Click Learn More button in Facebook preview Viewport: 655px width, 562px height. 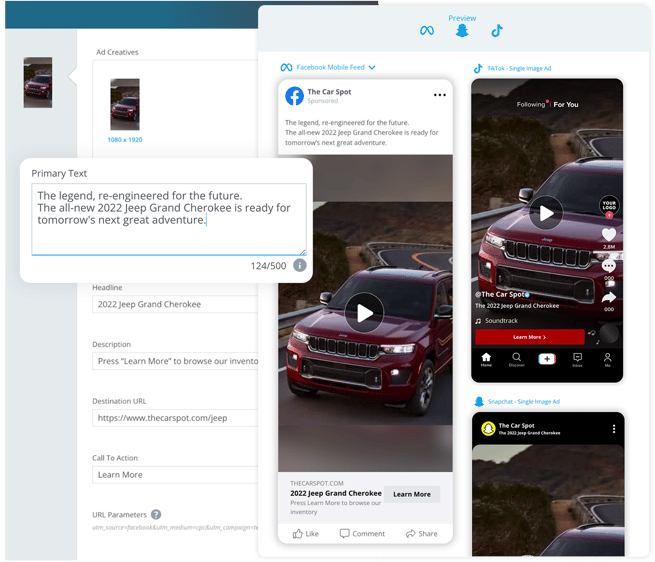pos(412,494)
